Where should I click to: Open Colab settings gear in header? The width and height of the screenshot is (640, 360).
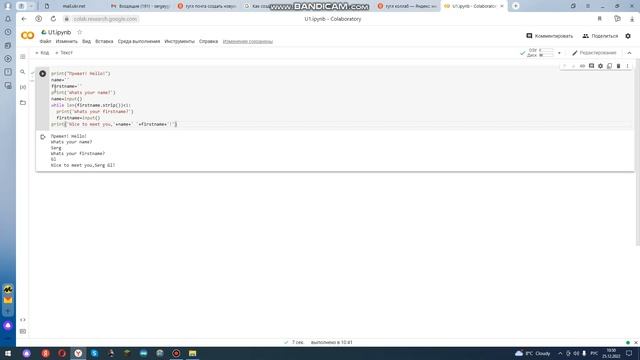(628, 36)
